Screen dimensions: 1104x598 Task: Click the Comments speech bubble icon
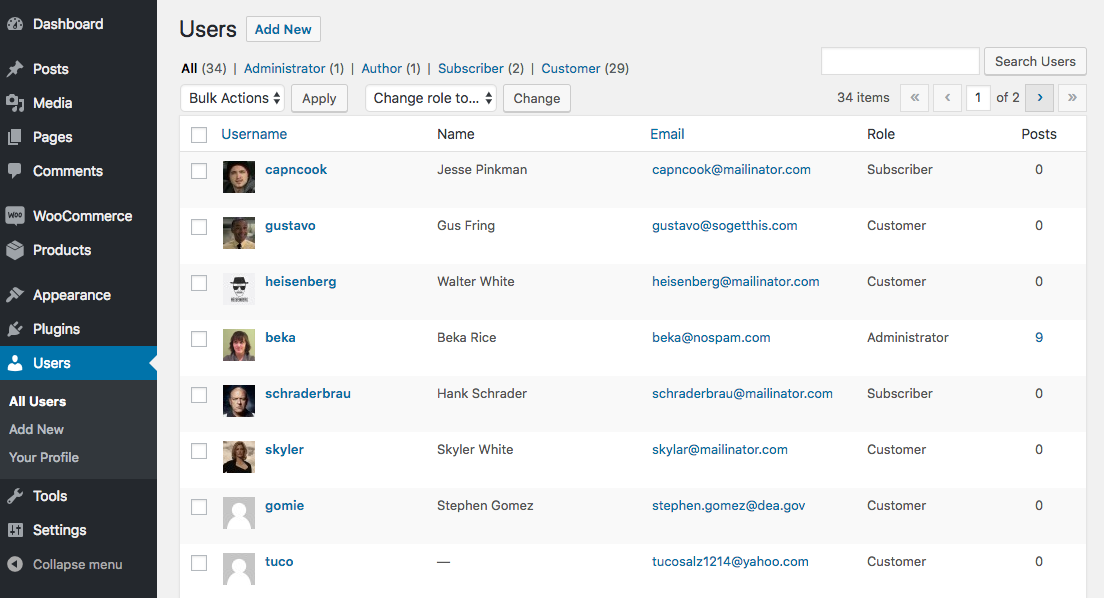(15, 171)
